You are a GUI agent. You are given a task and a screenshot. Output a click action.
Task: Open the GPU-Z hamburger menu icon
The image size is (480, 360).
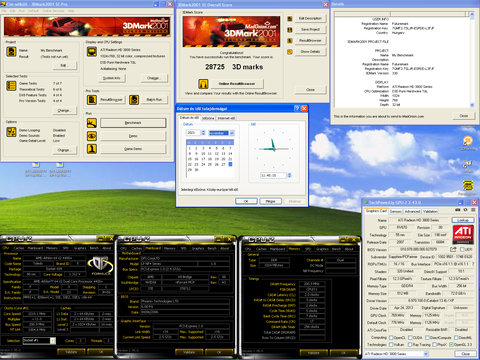pyautogui.click(x=473, y=210)
